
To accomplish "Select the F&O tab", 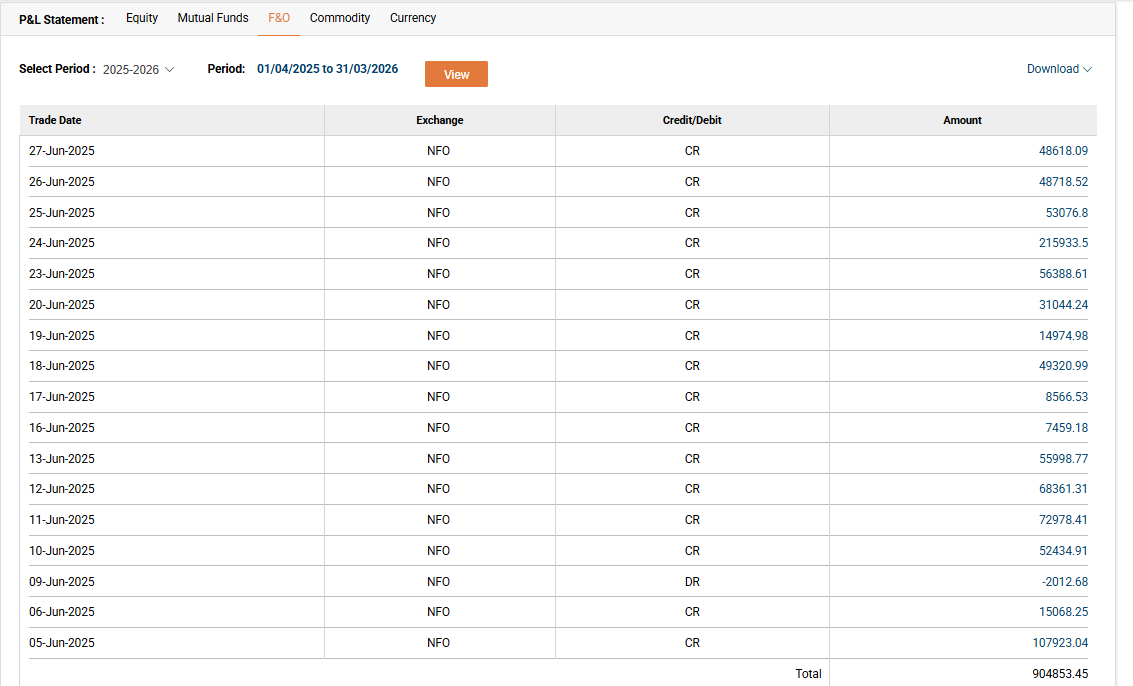I will 279,18.
